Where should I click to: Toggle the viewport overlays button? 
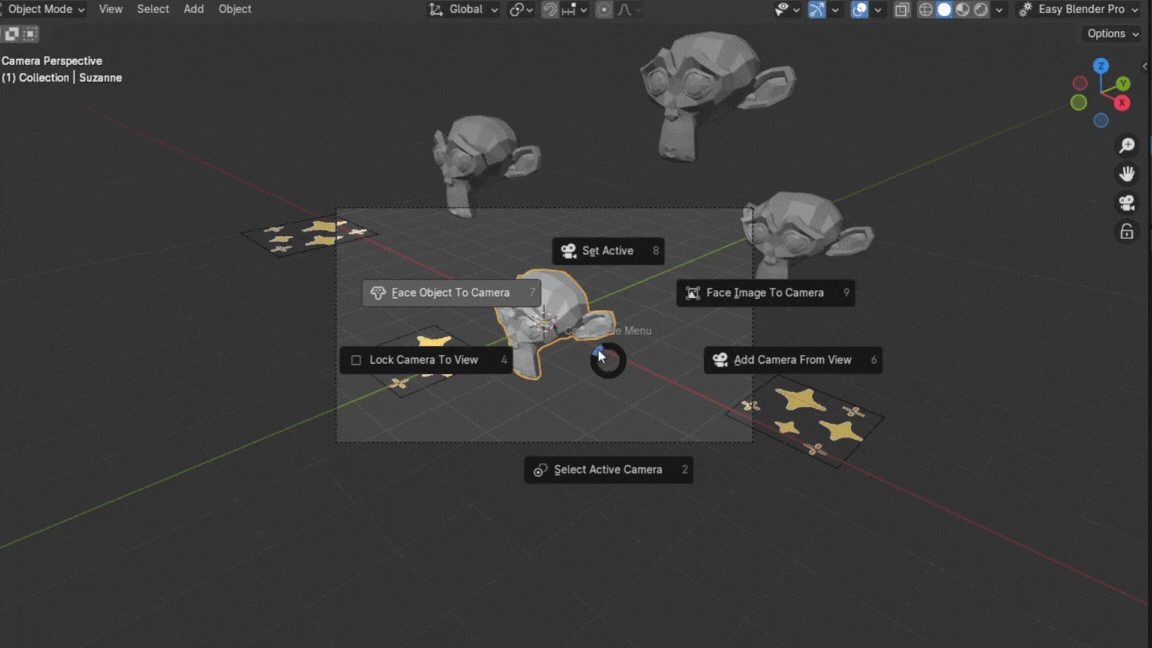[859, 10]
